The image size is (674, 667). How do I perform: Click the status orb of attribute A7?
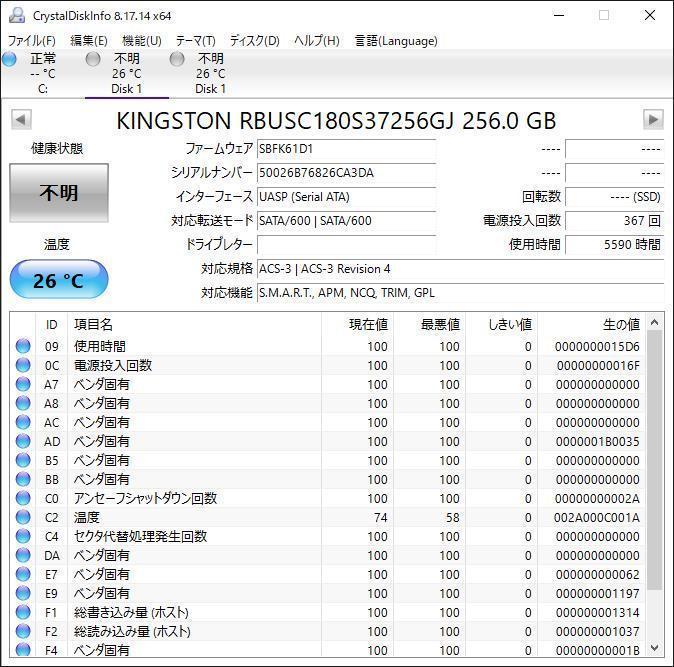(x=23, y=384)
